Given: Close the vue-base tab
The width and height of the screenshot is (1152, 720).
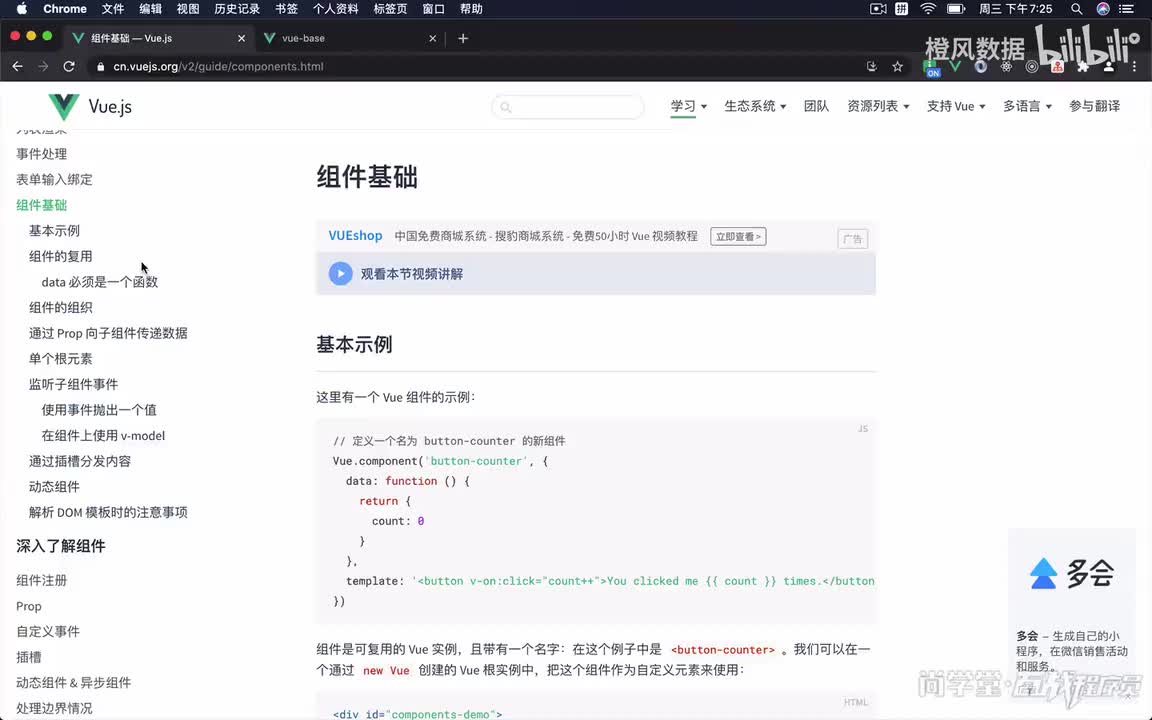Looking at the screenshot, I should point(432,38).
